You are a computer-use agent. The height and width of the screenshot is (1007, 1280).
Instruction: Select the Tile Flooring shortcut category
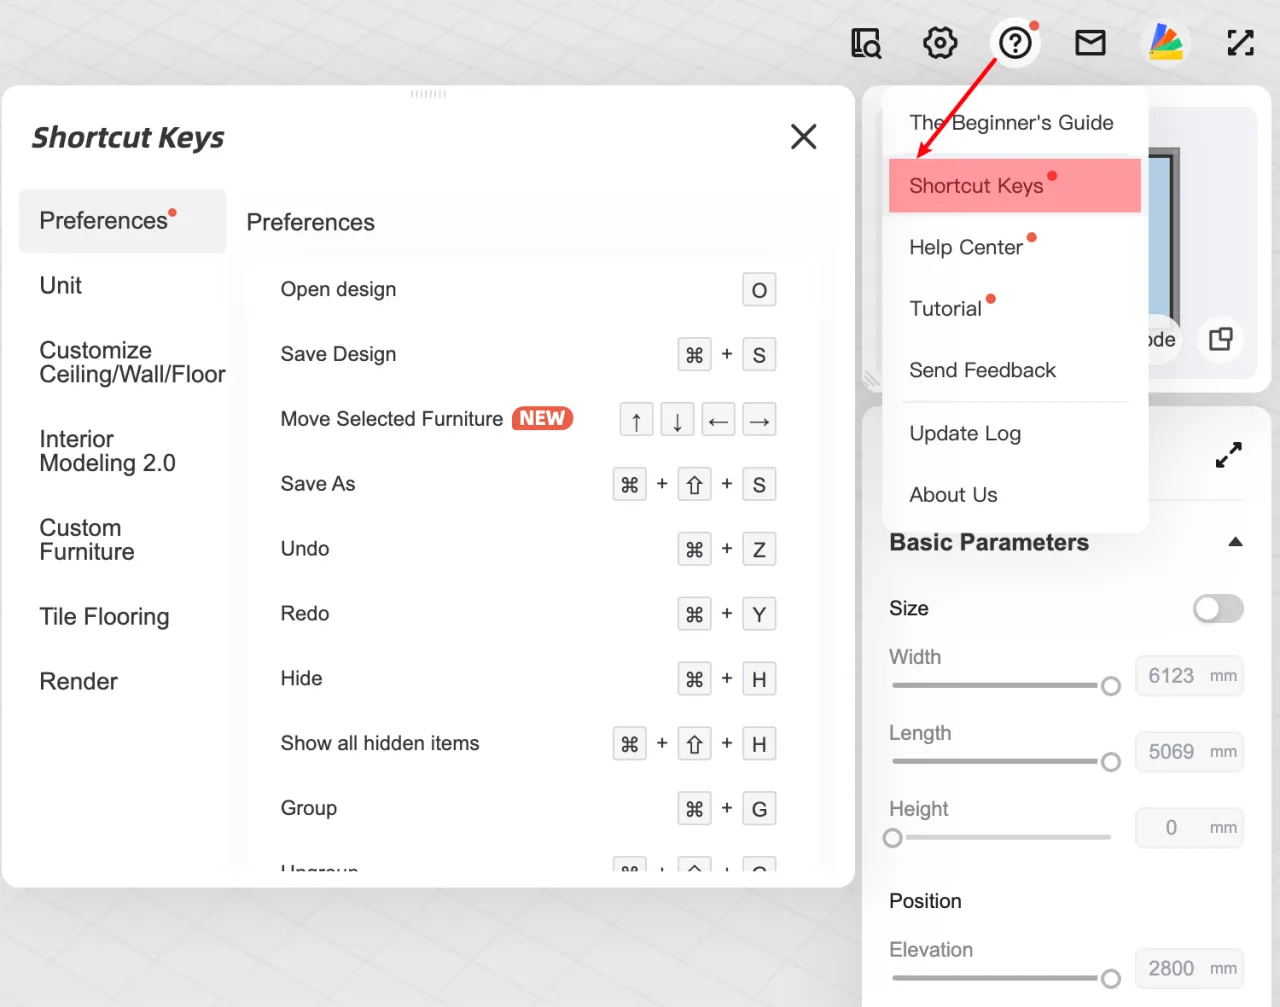[104, 617]
